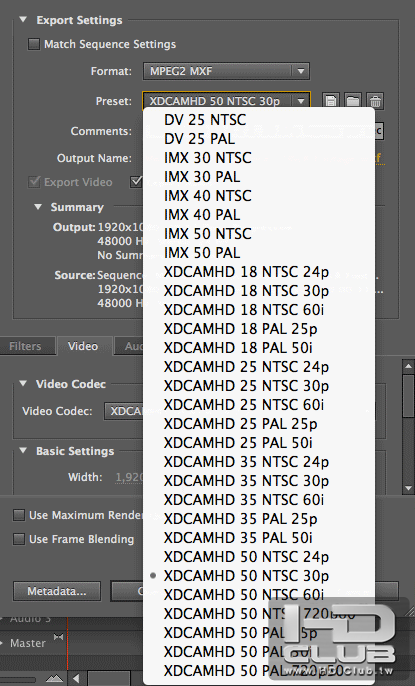Click the timeline zoom mountain icon
Screen dimensions: 415x686
pyautogui.click(x=54, y=678)
